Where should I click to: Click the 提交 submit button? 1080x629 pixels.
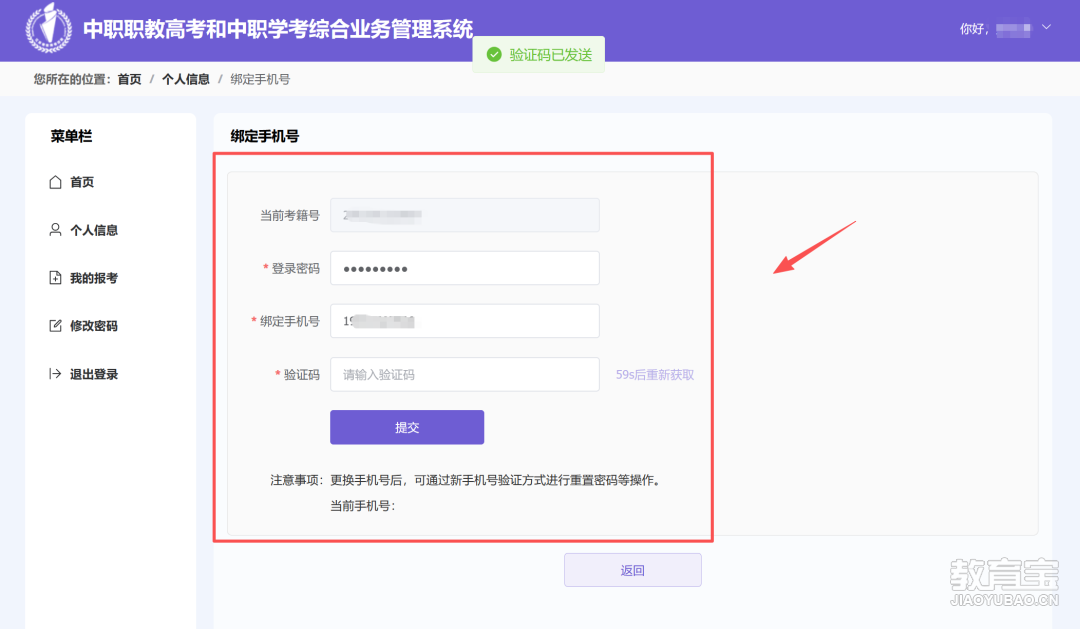(x=407, y=427)
